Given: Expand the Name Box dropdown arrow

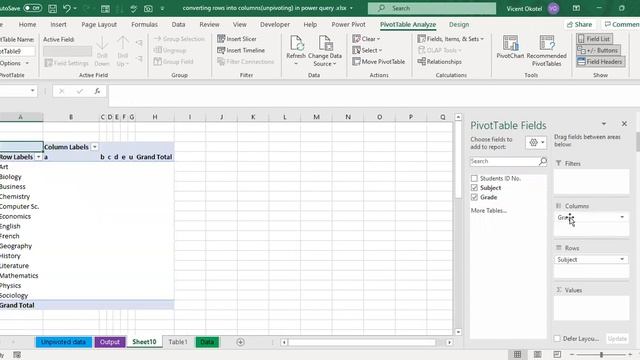Looking at the screenshot, I should pos(32,91).
